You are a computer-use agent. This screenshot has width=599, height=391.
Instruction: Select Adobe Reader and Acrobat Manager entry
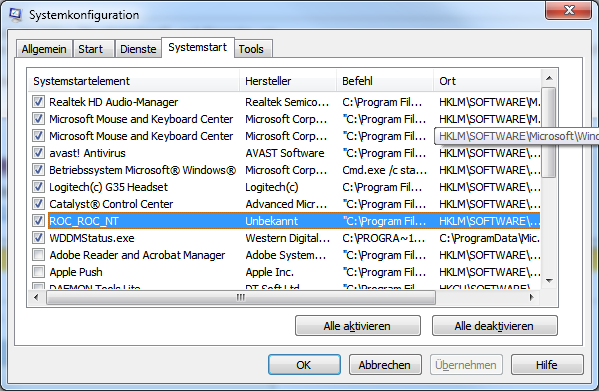pyautogui.click(x=137, y=255)
